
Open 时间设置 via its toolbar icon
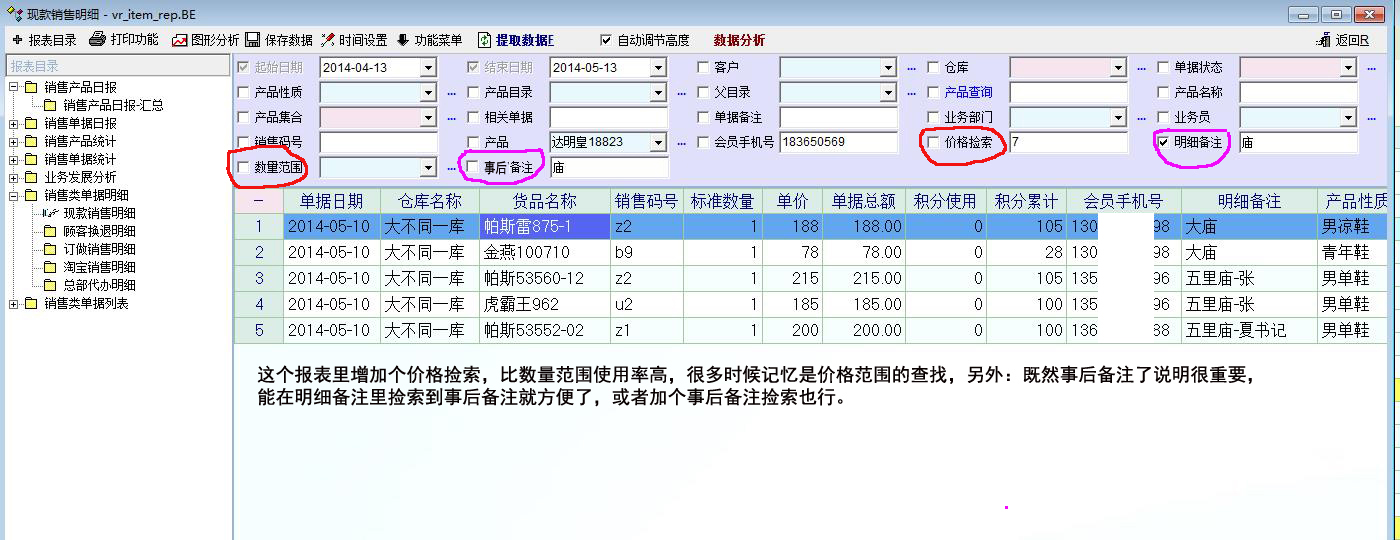[x=327, y=40]
